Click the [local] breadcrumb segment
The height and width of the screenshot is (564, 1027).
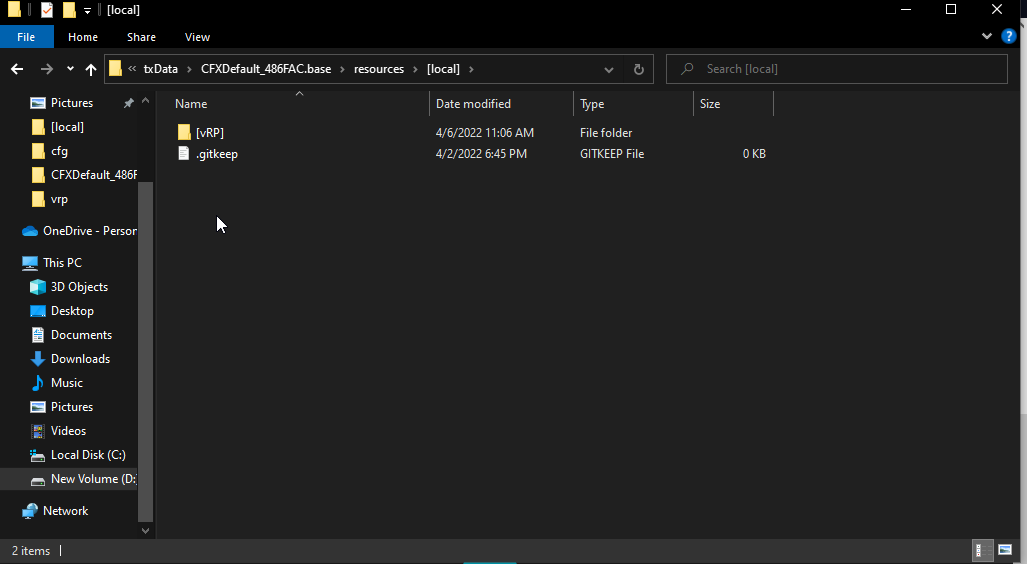[x=443, y=69]
